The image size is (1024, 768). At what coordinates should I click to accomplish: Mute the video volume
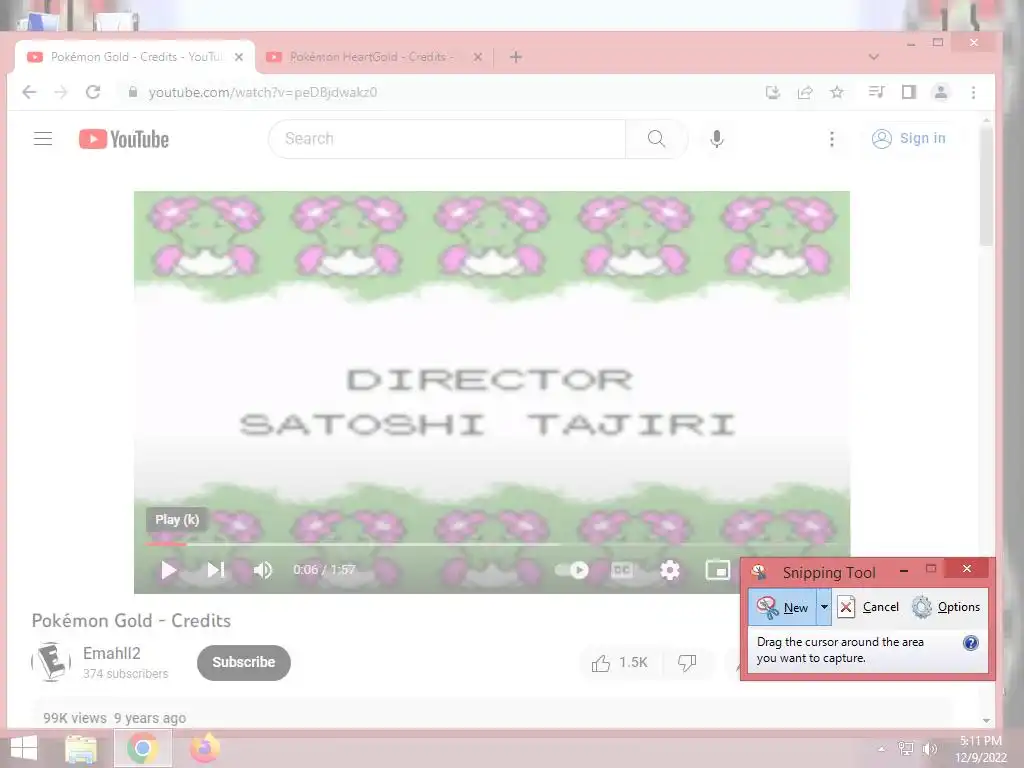(263, 570)
